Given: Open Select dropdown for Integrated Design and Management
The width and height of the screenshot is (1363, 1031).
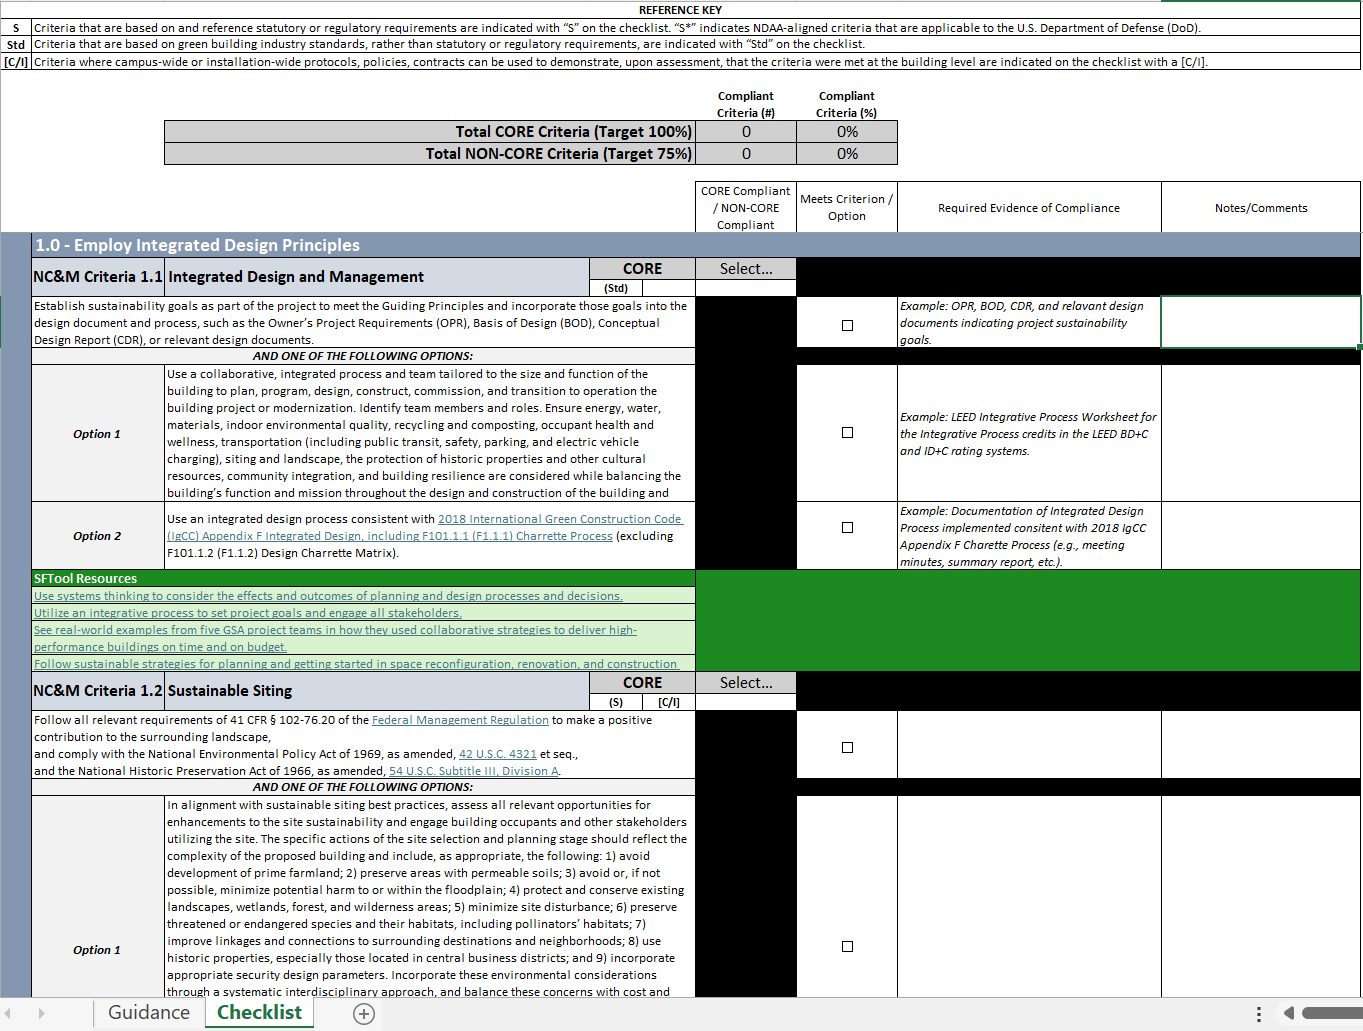Looking at the screenshot, I should tap(746, 269).
